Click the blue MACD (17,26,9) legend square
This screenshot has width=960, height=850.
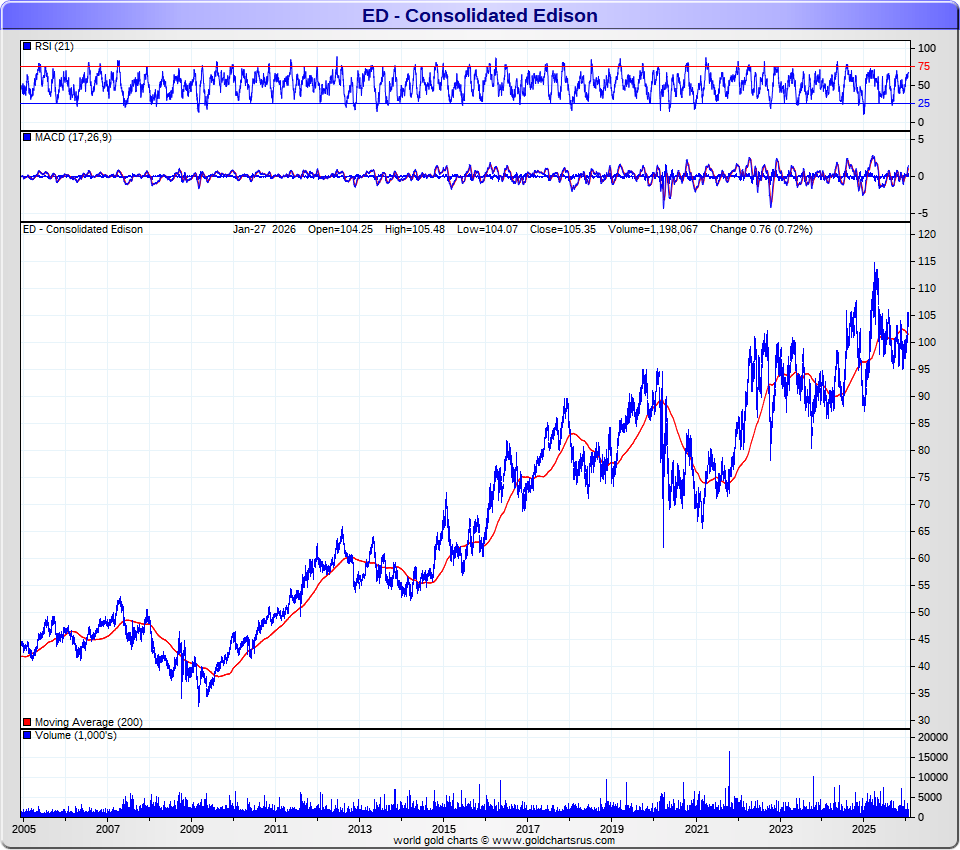click(27, 137)
